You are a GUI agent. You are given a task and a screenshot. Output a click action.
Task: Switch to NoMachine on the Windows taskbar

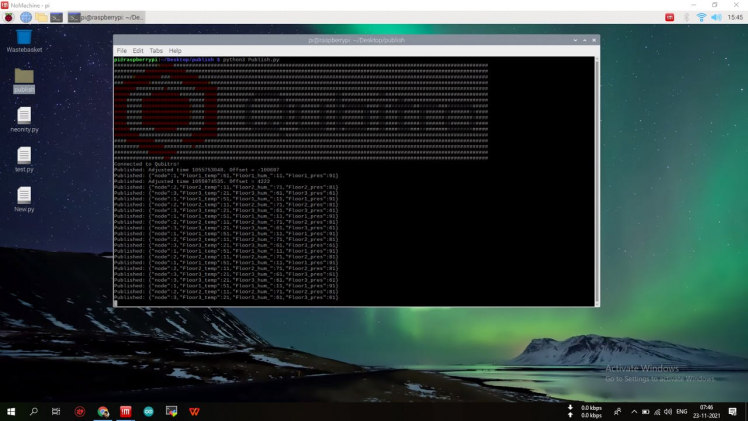tap(125, 411)
